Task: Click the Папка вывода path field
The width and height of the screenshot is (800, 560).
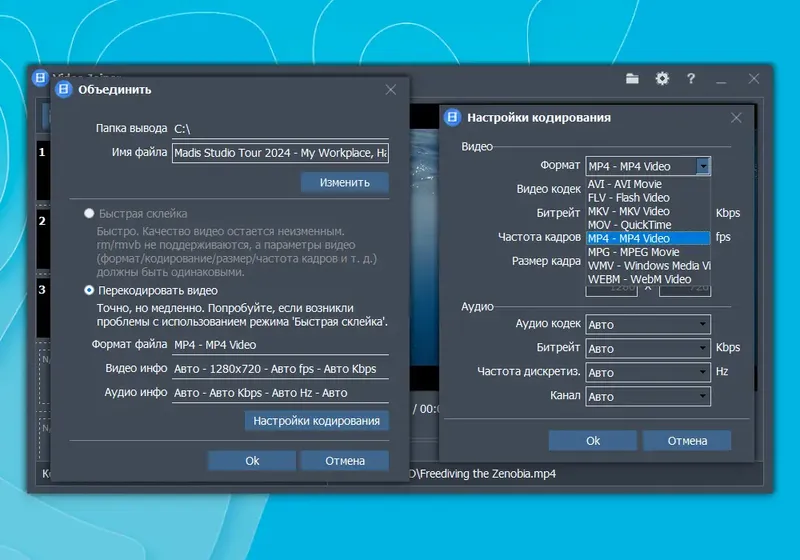Action: click(x=280, y=129)
